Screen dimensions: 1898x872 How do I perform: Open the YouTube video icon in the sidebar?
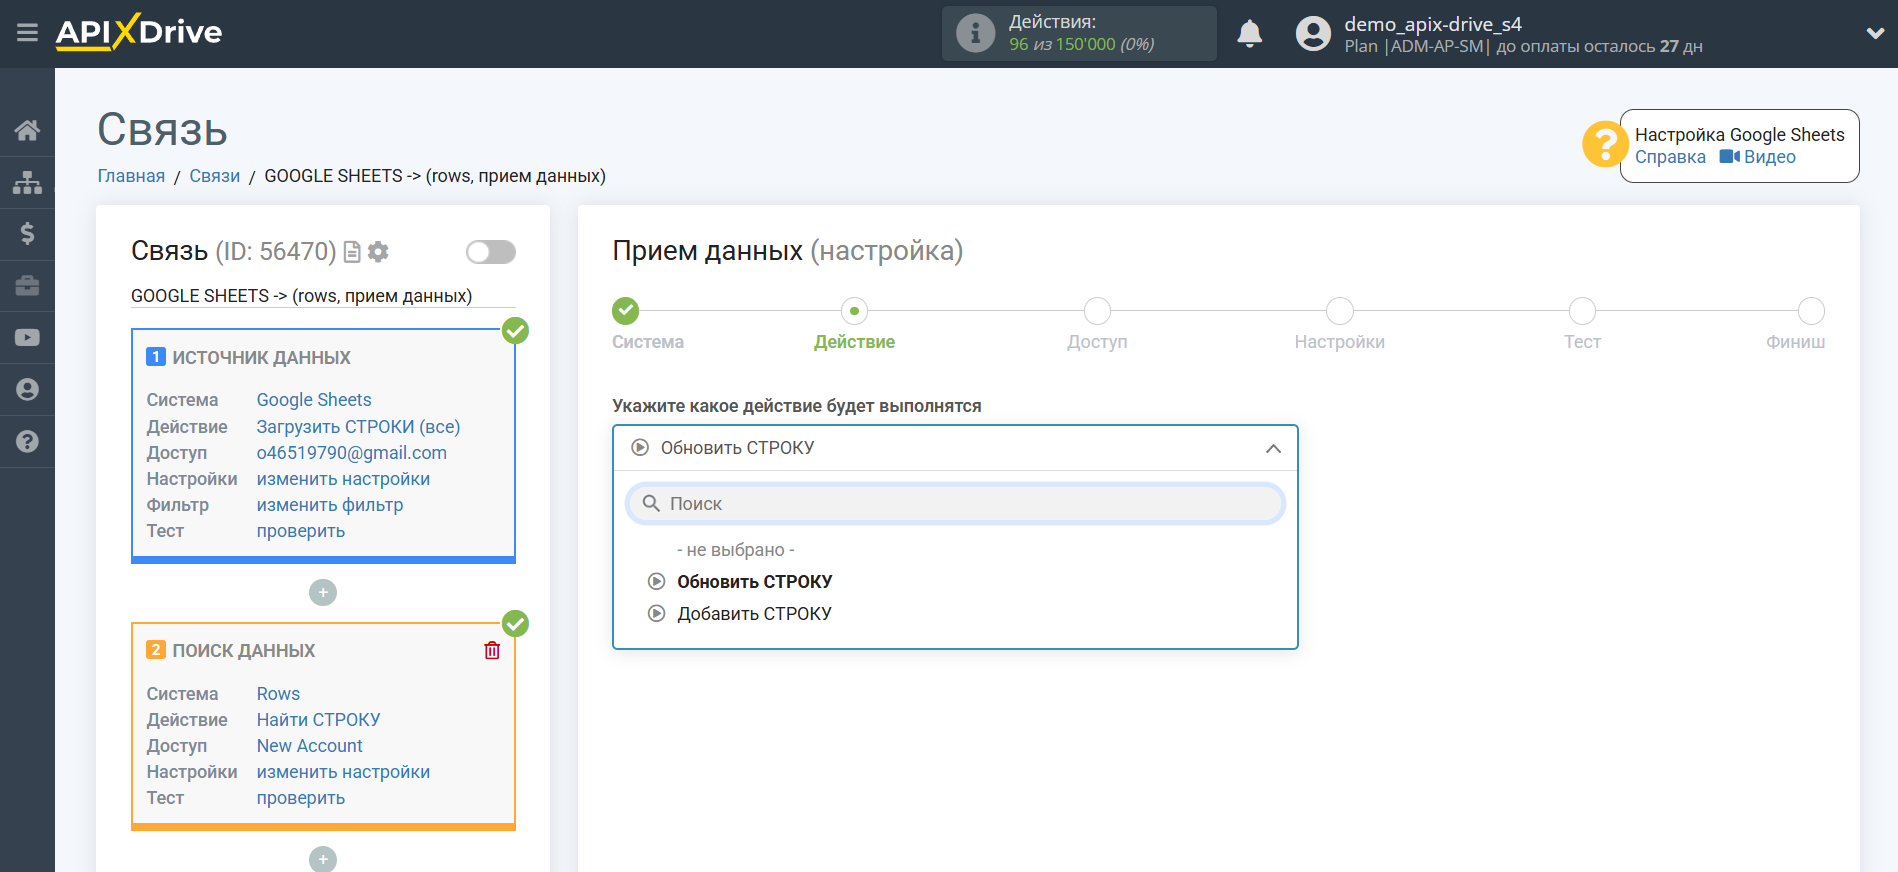click(x=27, y=338)
